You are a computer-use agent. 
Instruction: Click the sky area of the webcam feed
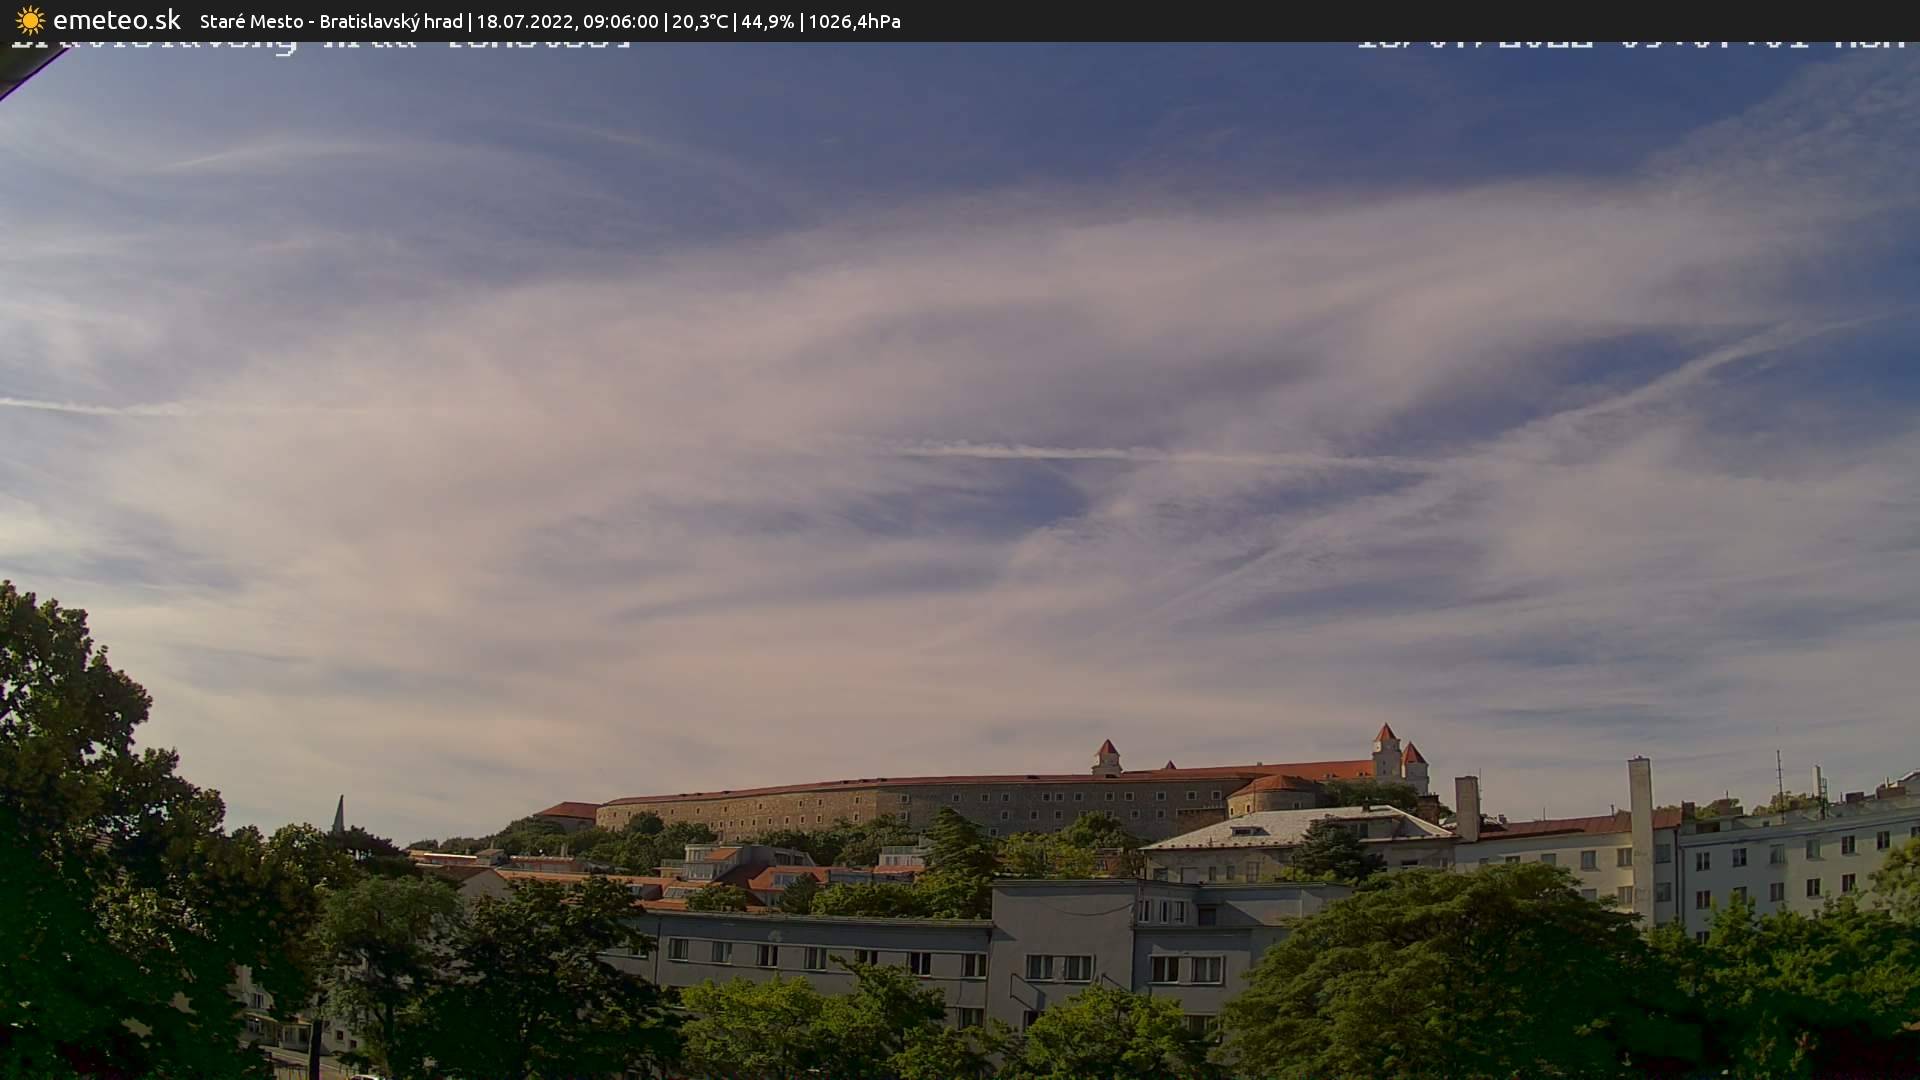click(x=960, y=350)
